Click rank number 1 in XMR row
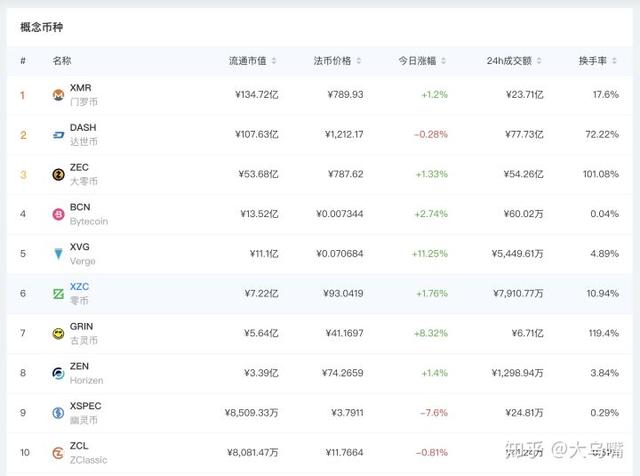Viewport: 640px width, 476px height. click(22, 95)
